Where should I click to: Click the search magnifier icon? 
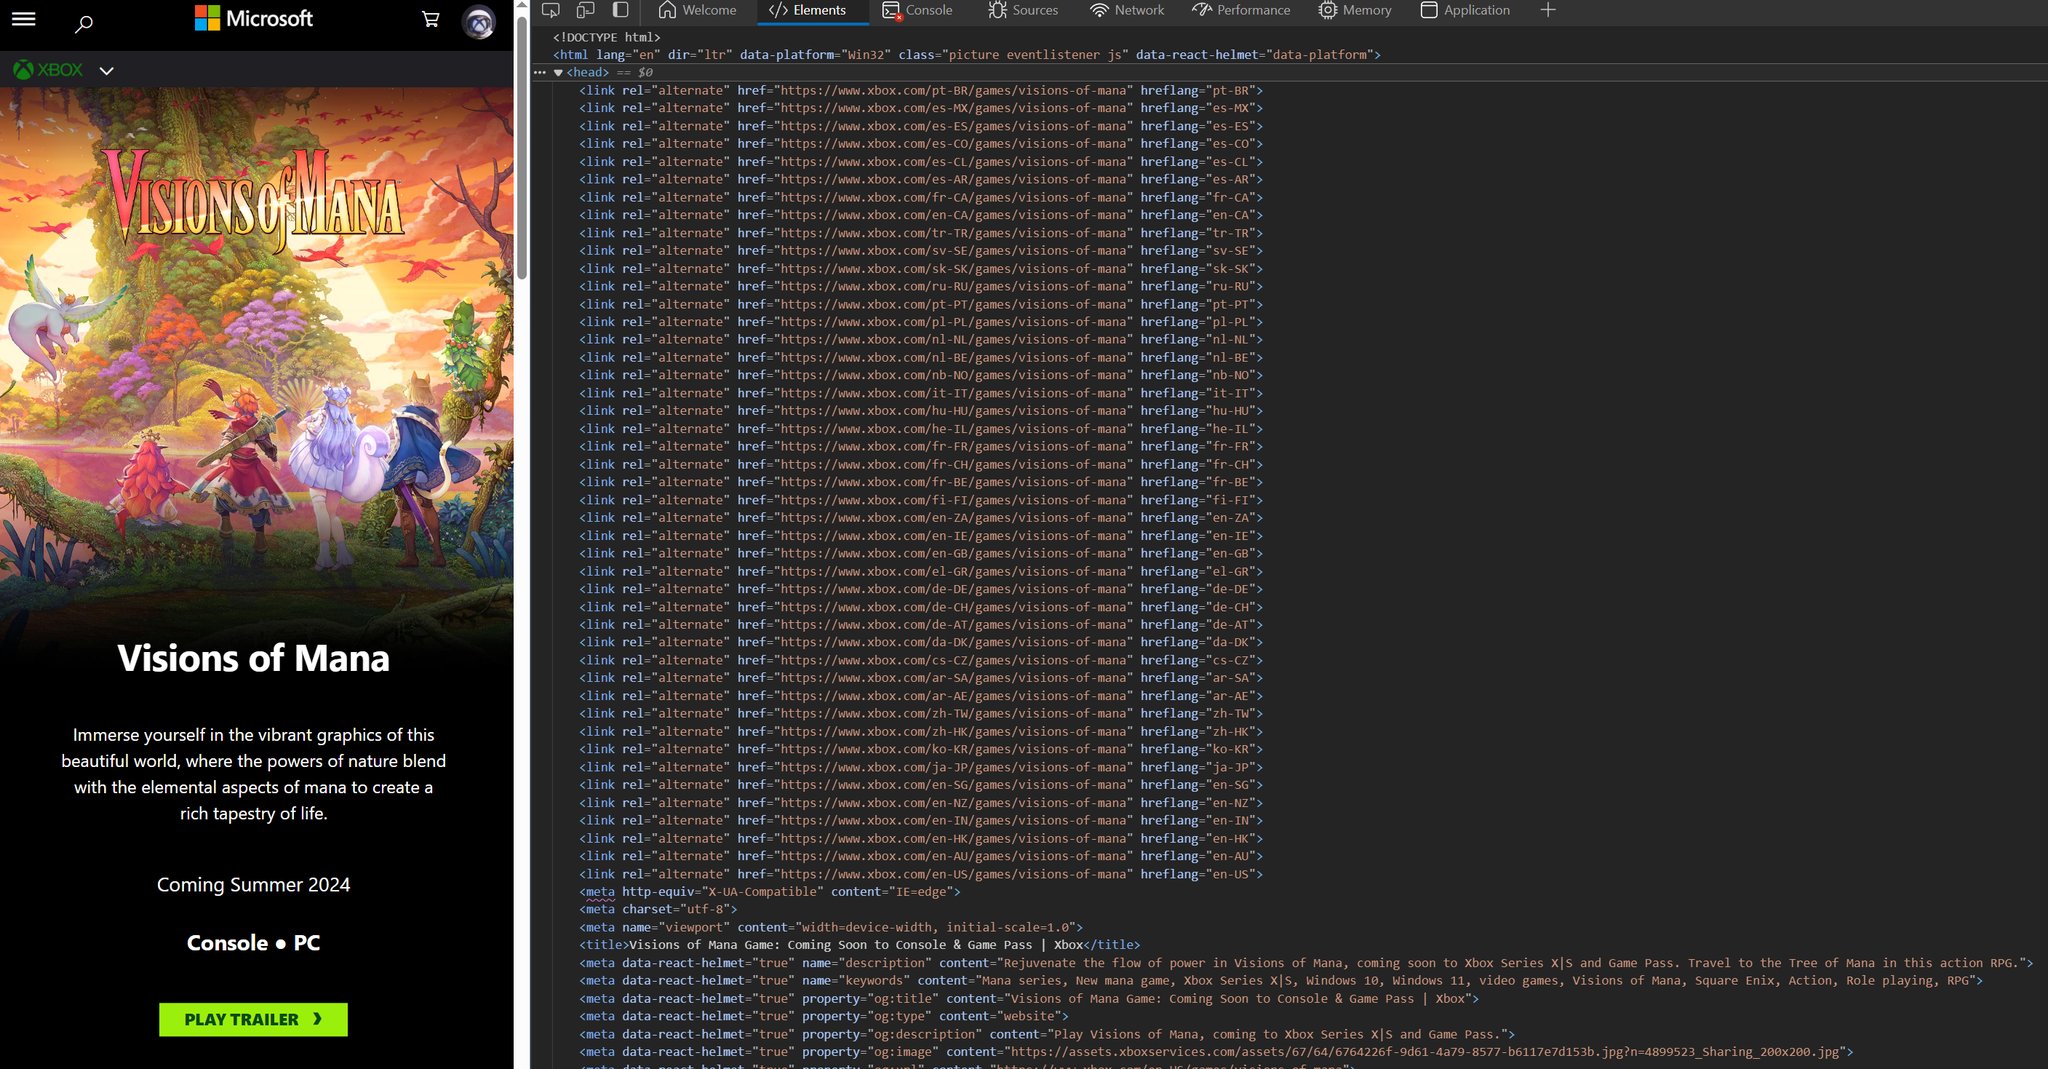pyautogui.click(x=84, y=23)
